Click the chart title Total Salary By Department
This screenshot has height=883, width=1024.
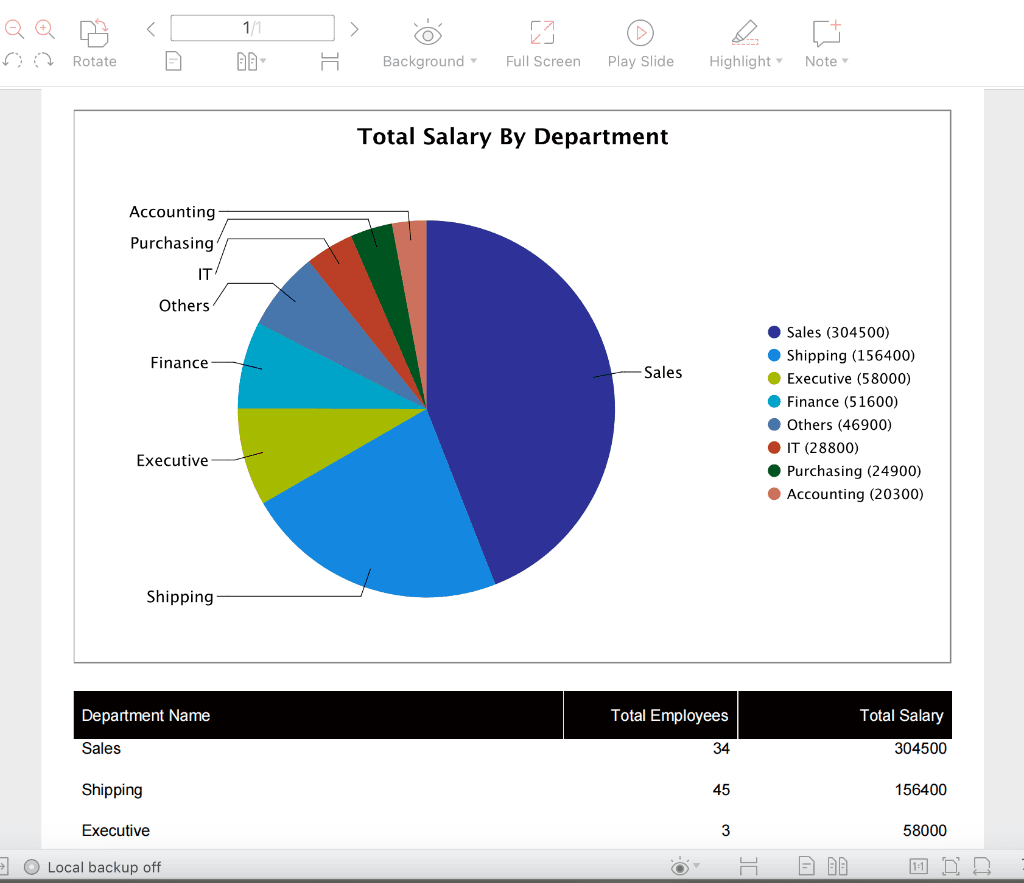tap(513, 136)
